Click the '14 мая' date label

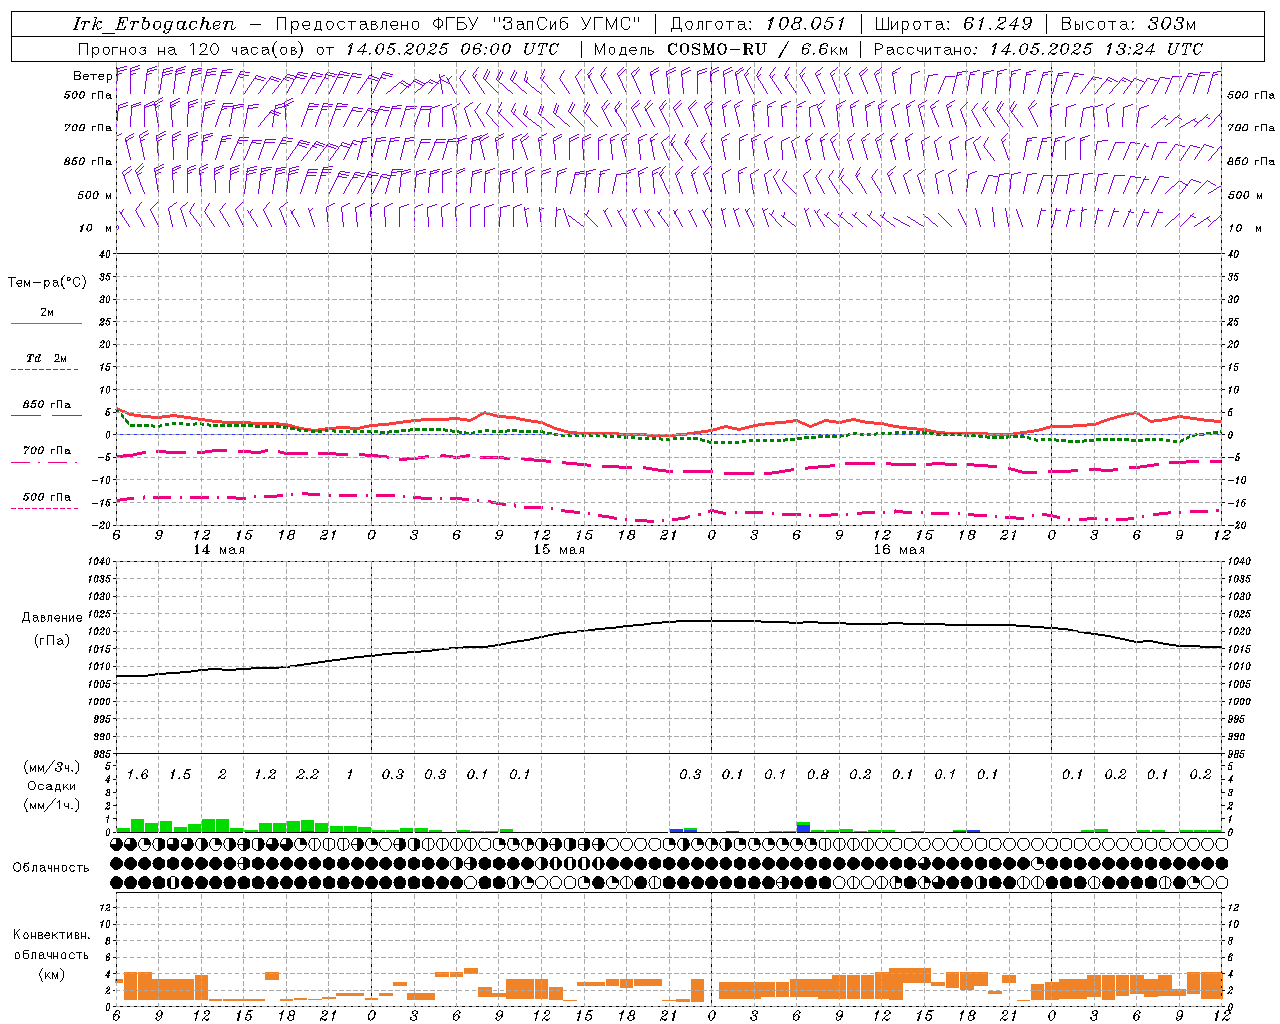219,550
